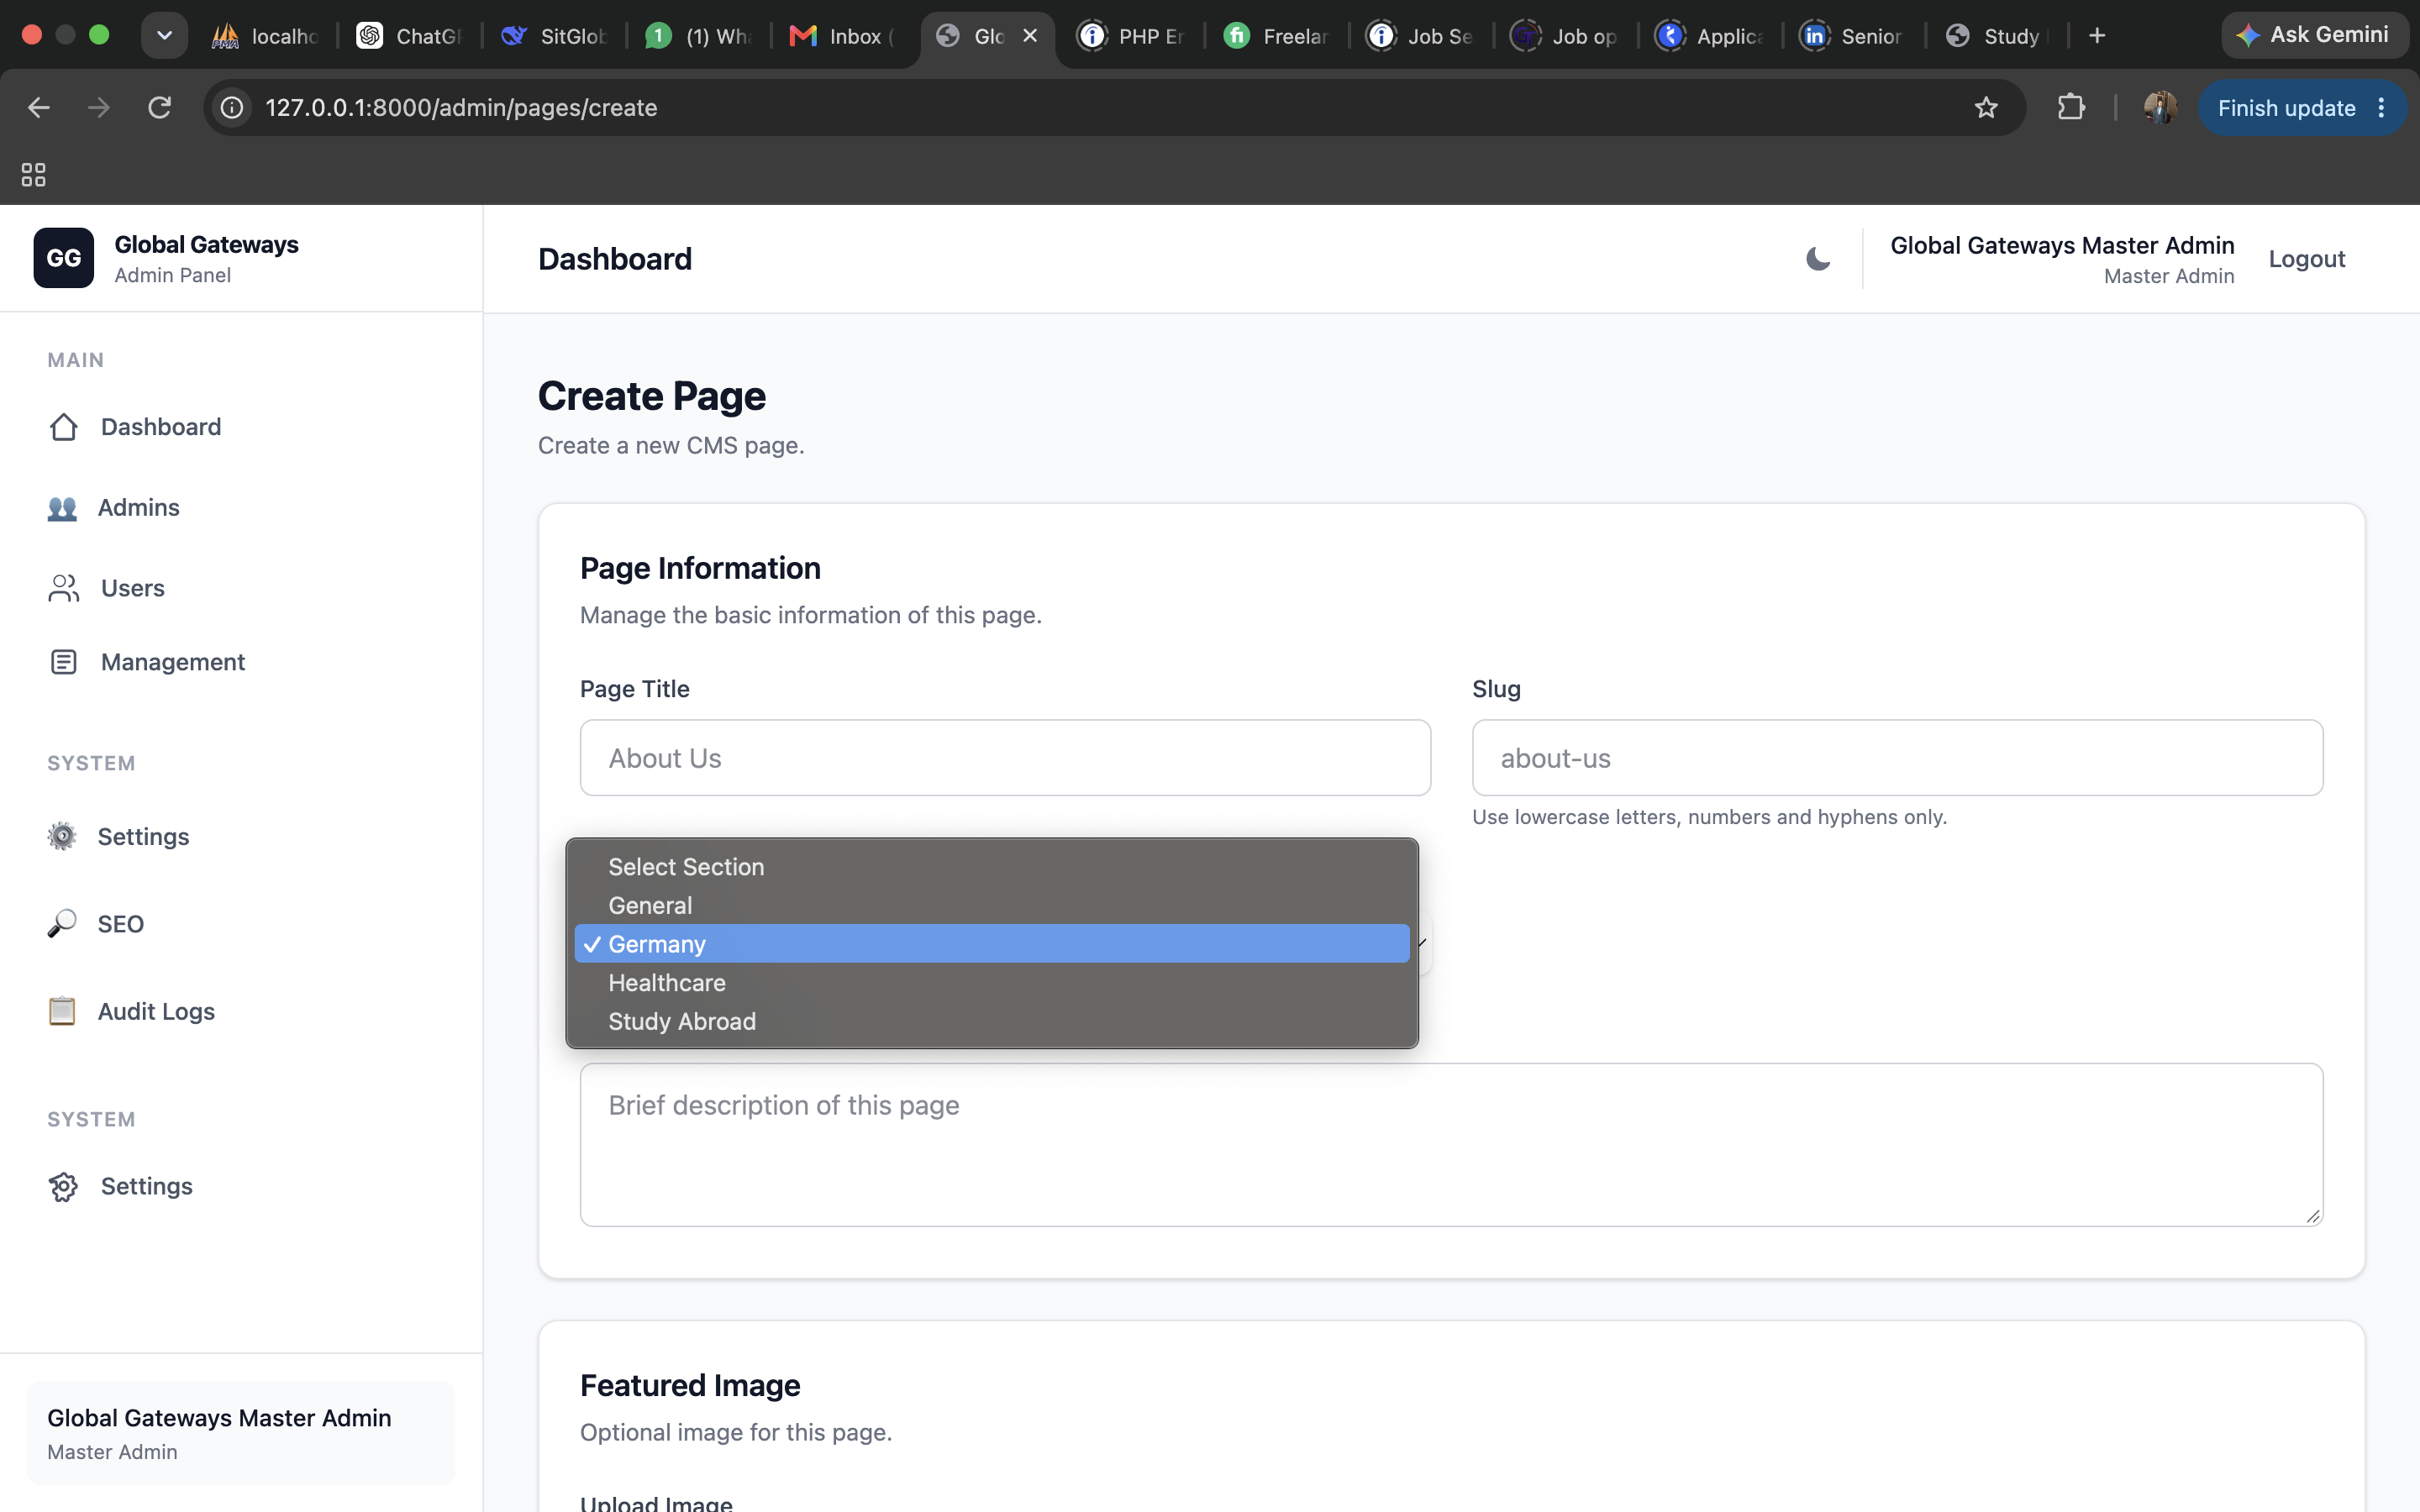Open the apps grid bookmark icon
This screenshot has width=2420, height=1512.
(33, 175)
